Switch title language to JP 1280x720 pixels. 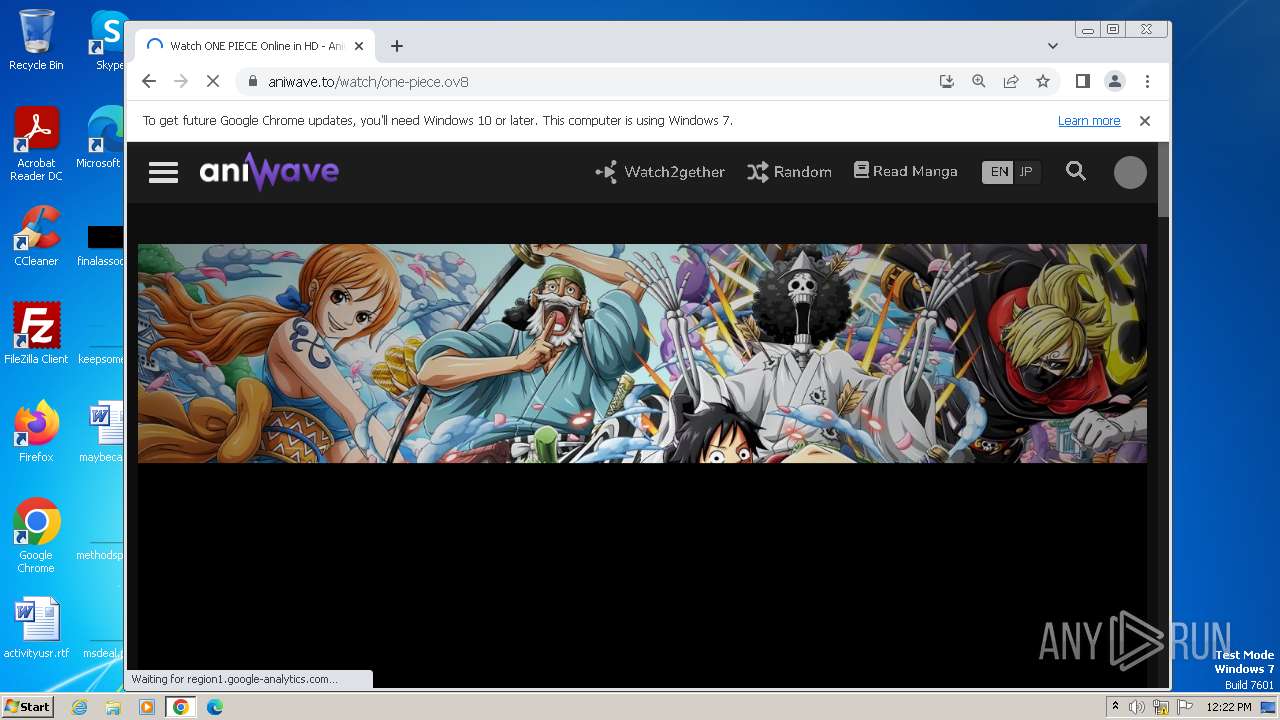coord(1026,172)
